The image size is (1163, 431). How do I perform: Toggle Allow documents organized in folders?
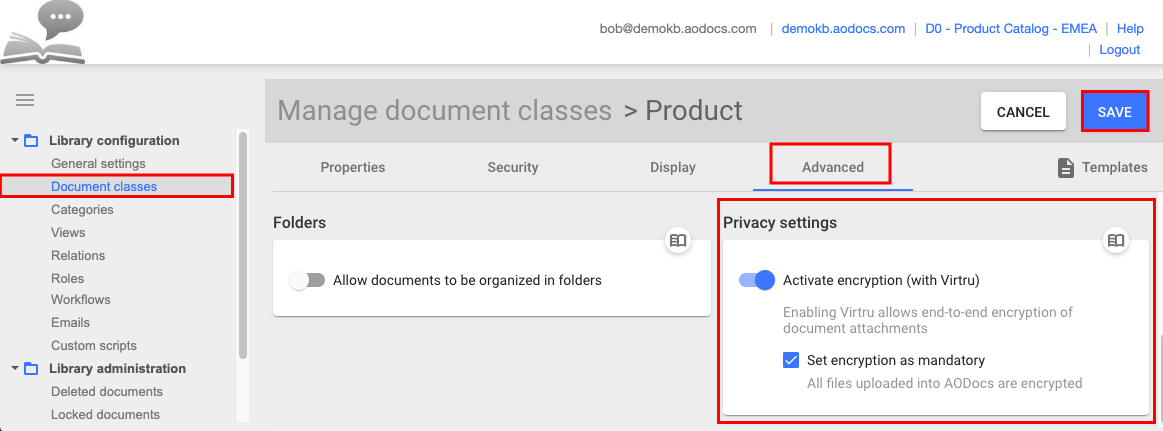click(307, 280)
